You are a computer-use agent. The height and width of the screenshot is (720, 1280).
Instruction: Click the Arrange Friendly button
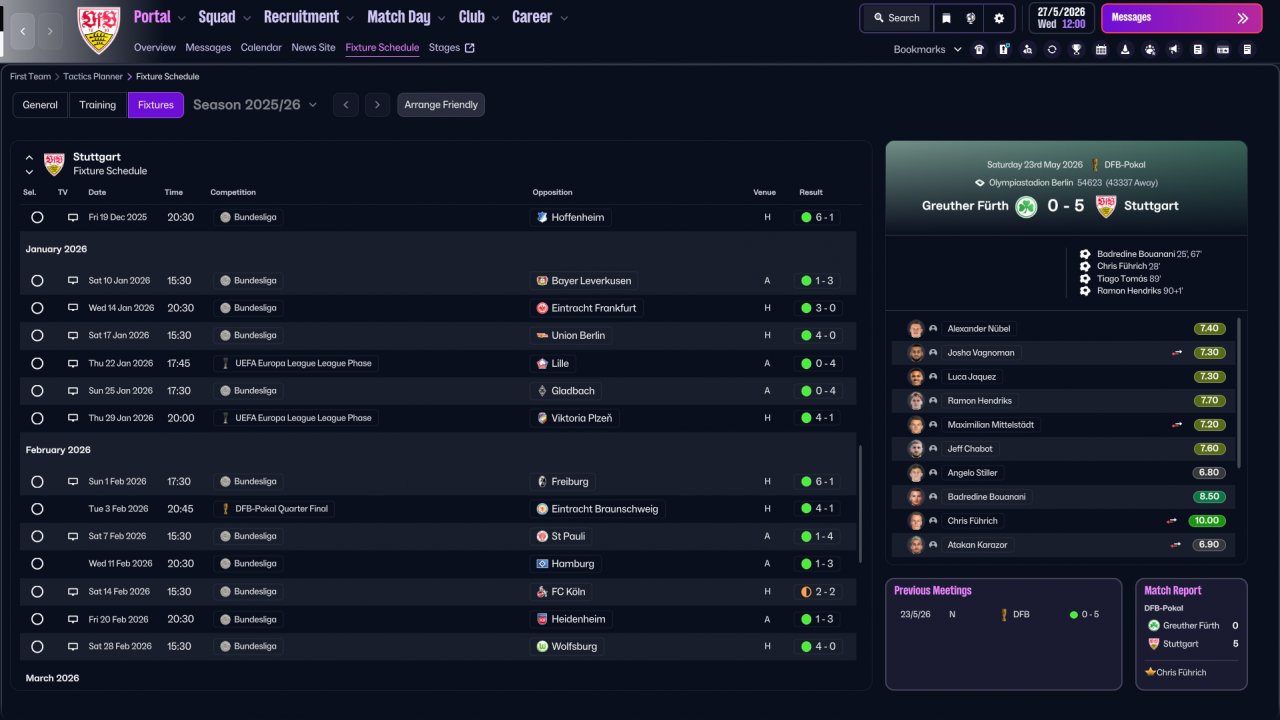[x=441, y=105]
